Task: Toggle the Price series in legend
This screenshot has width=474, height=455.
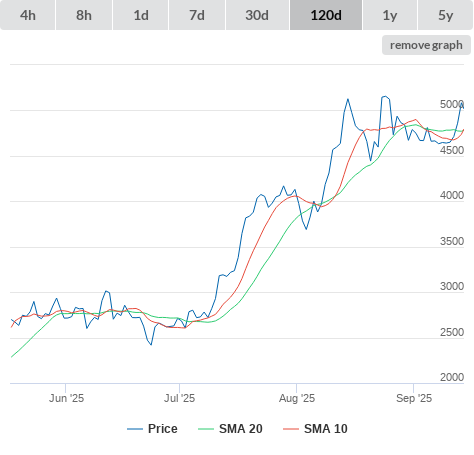Action: coord(163,429)
